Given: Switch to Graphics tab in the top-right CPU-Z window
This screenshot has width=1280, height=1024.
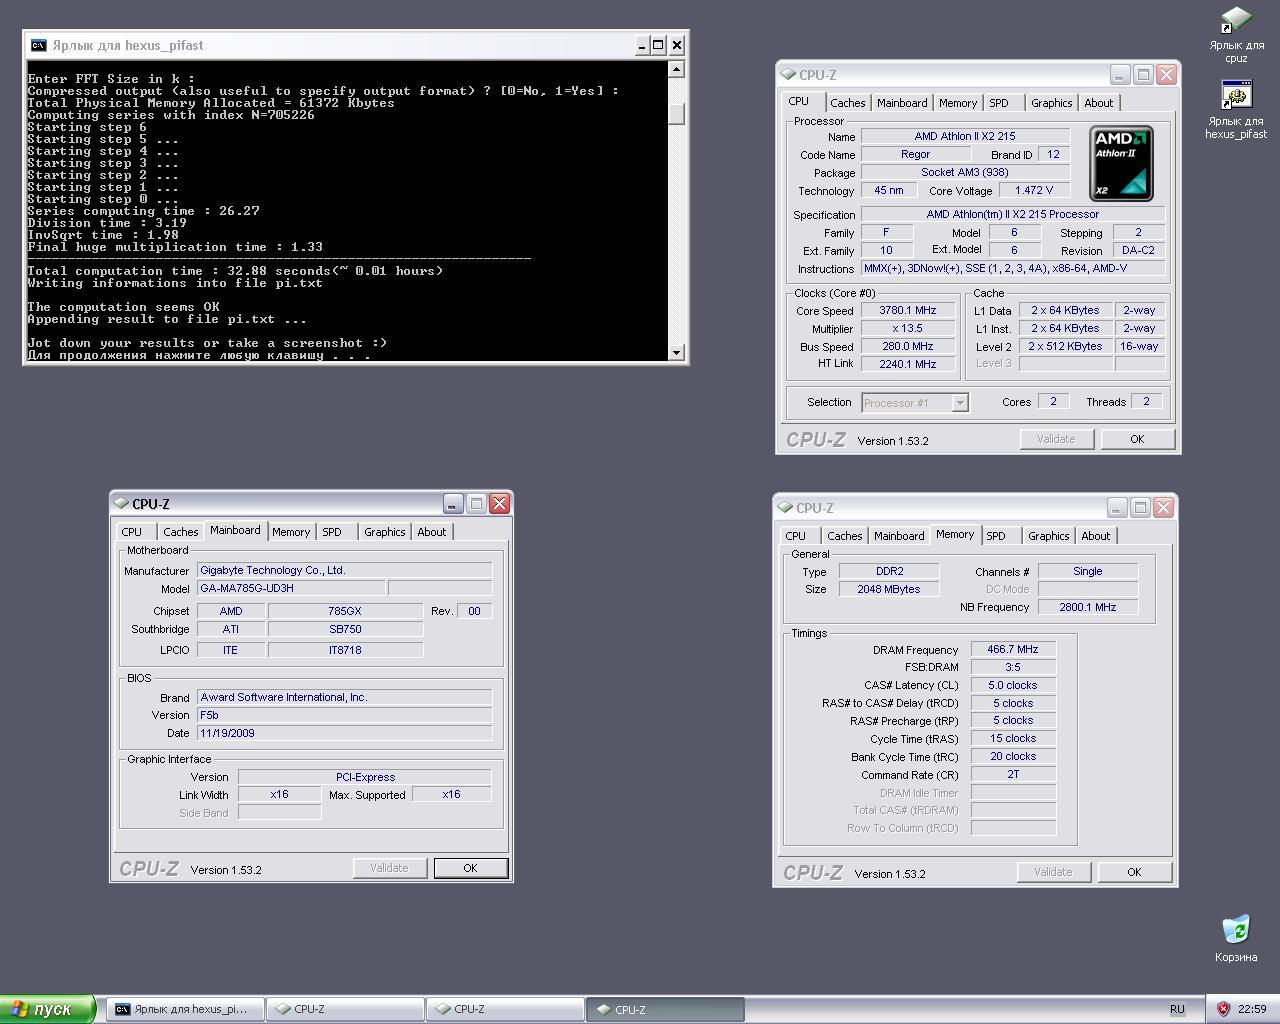Looking at the screenshot, I should point(1051,103).
